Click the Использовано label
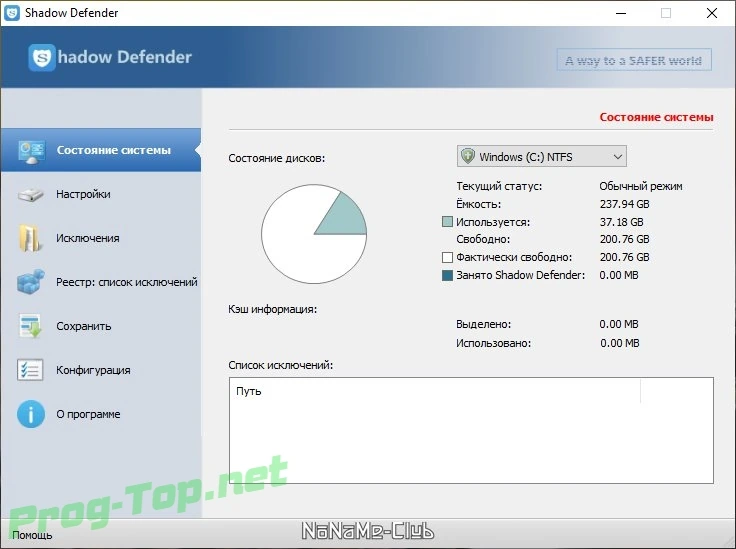Screen dimensions: 736x549 click(x=493, y=343)
